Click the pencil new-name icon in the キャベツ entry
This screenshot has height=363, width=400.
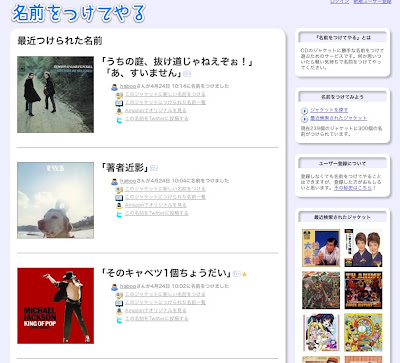coord(119,295)
